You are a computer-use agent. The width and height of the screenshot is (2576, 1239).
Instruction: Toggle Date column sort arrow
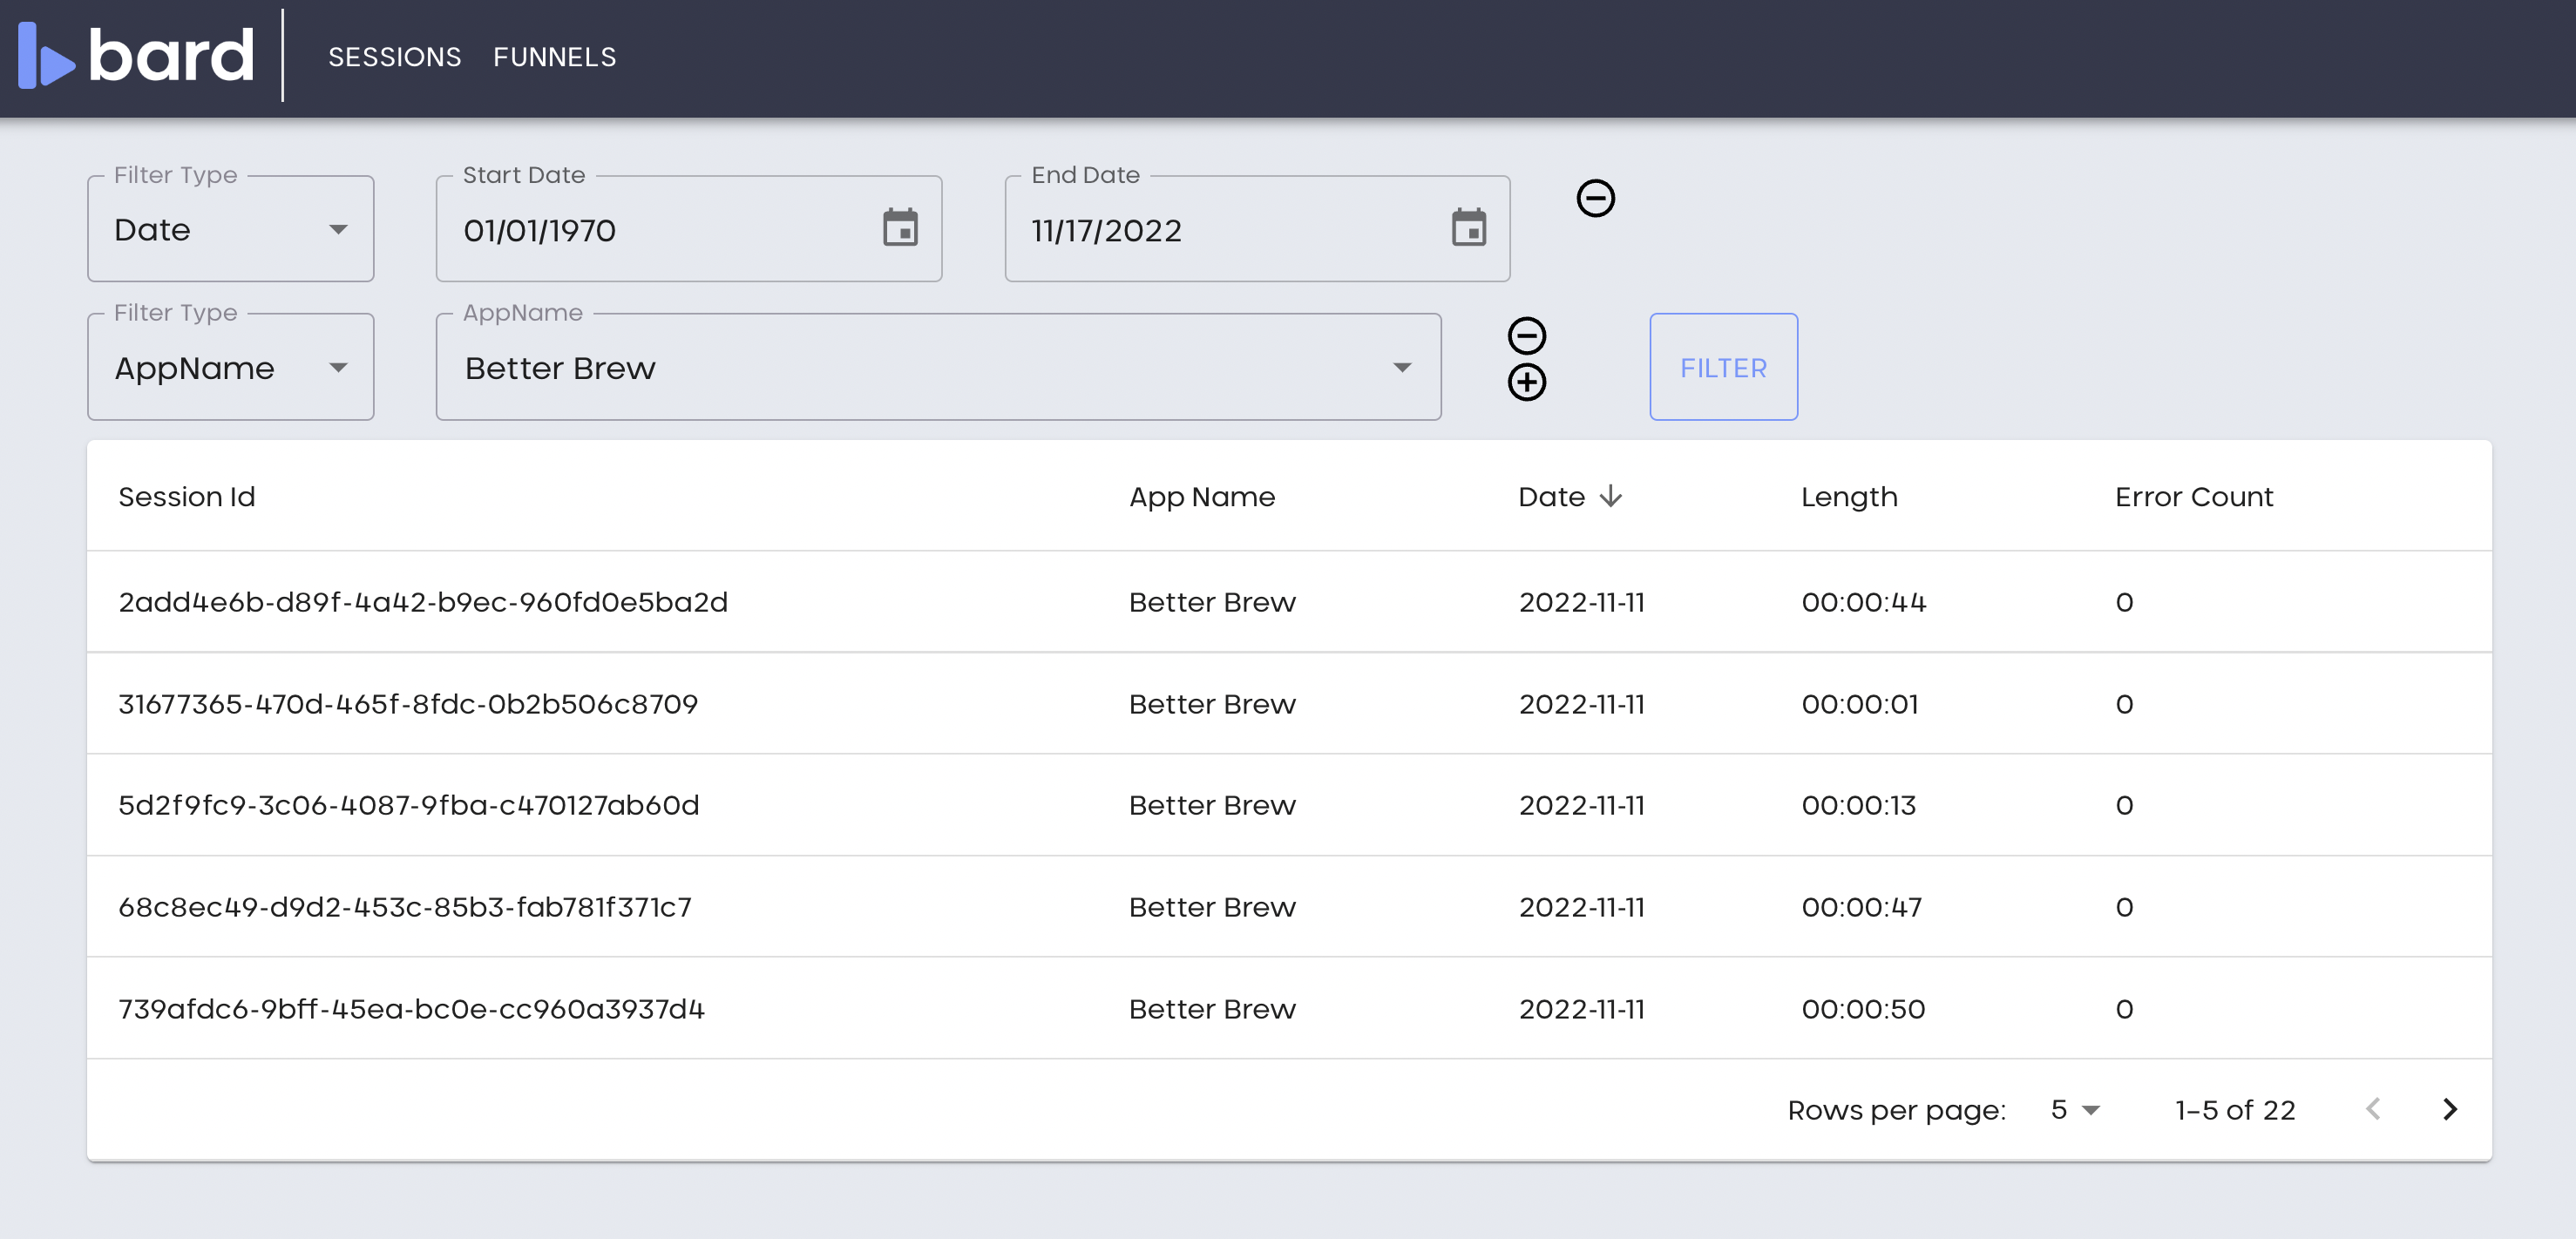1610,496
